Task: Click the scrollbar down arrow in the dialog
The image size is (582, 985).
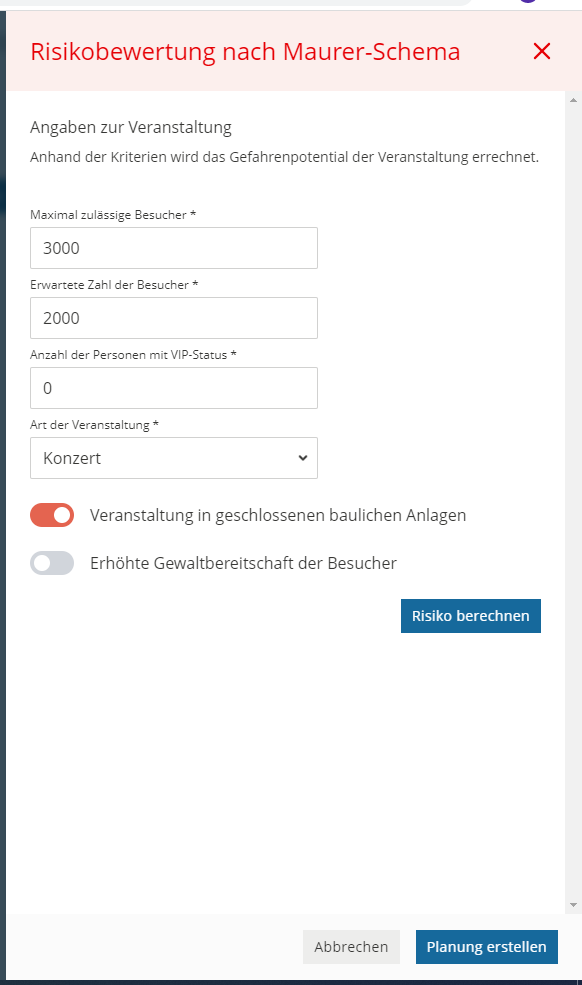Action: pyautogui.click(x=573, y=905)
